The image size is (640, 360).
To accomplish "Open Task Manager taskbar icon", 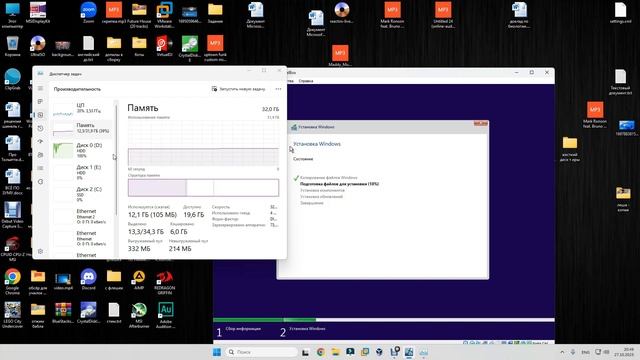I will (423, 352).
